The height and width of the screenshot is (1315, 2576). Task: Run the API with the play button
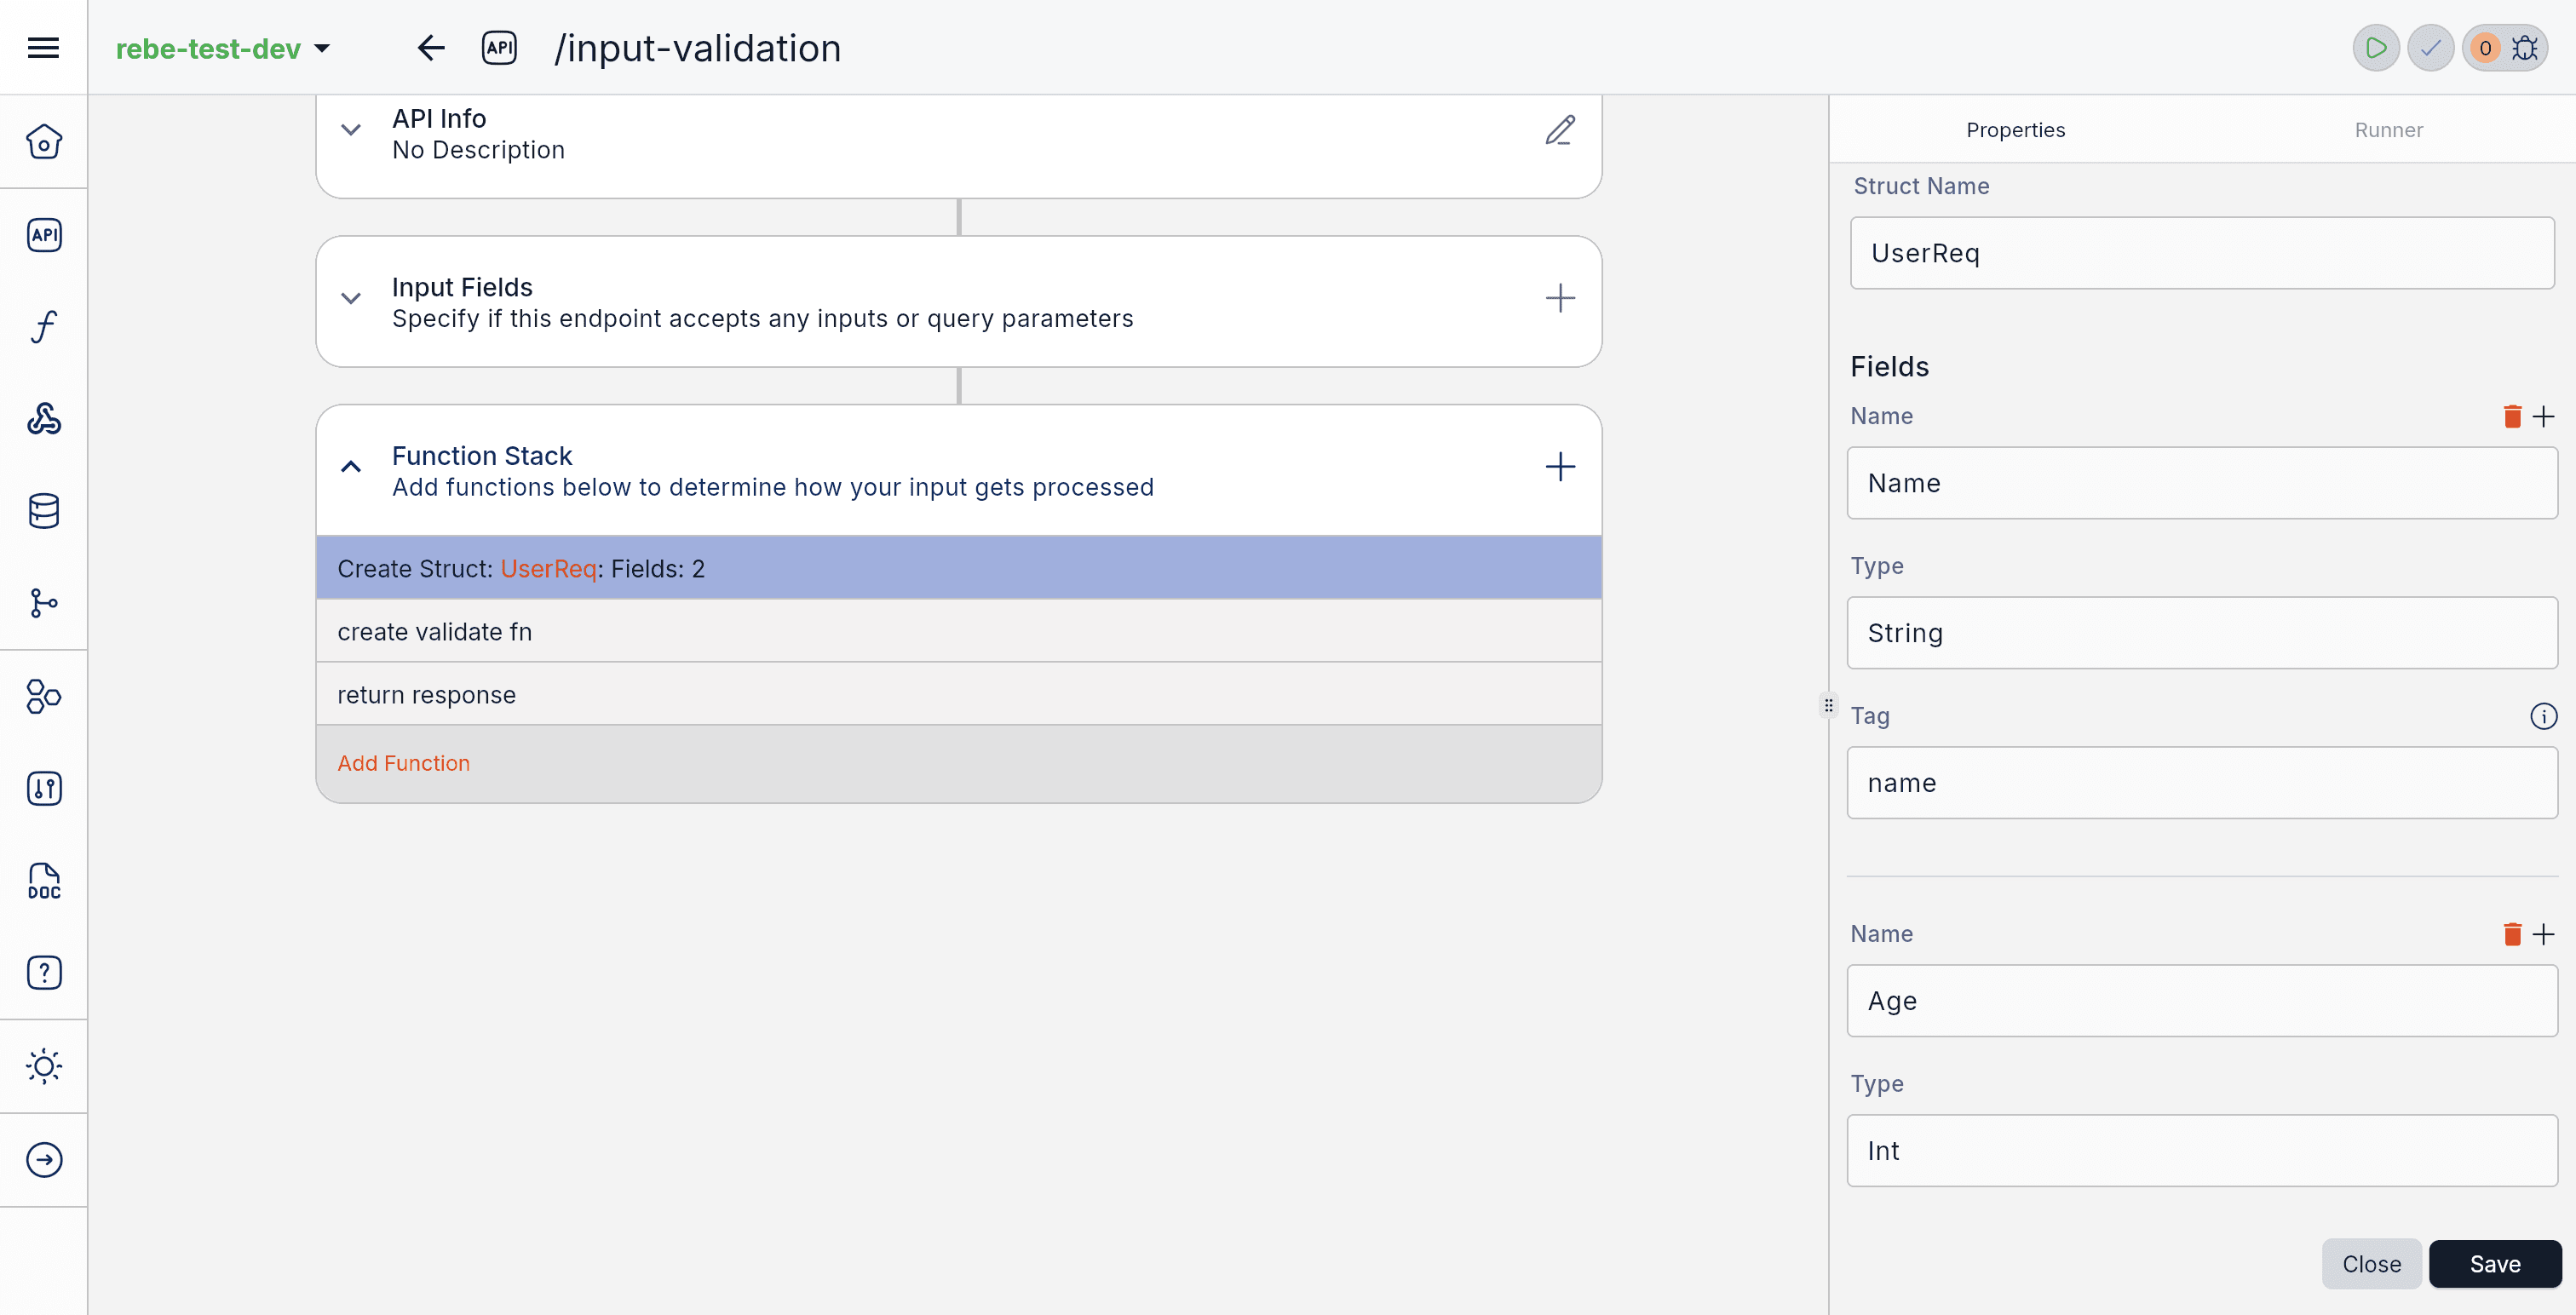tap(2376, 47)
